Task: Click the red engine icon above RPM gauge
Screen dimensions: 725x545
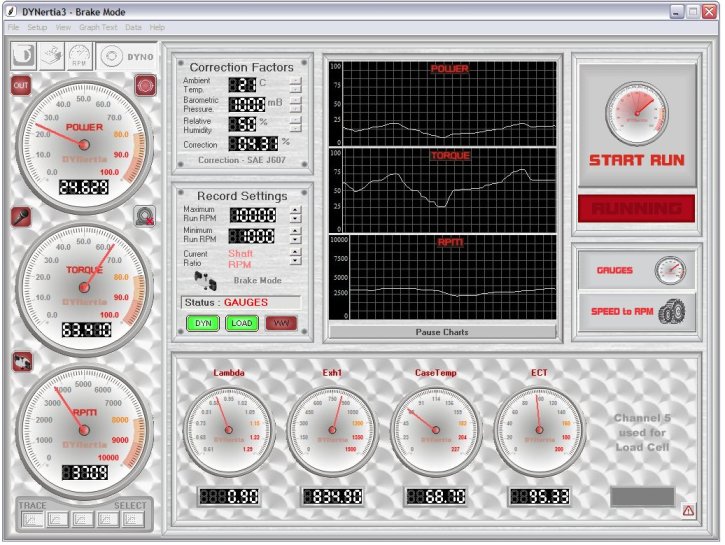Action: click(x=22, y=362)
